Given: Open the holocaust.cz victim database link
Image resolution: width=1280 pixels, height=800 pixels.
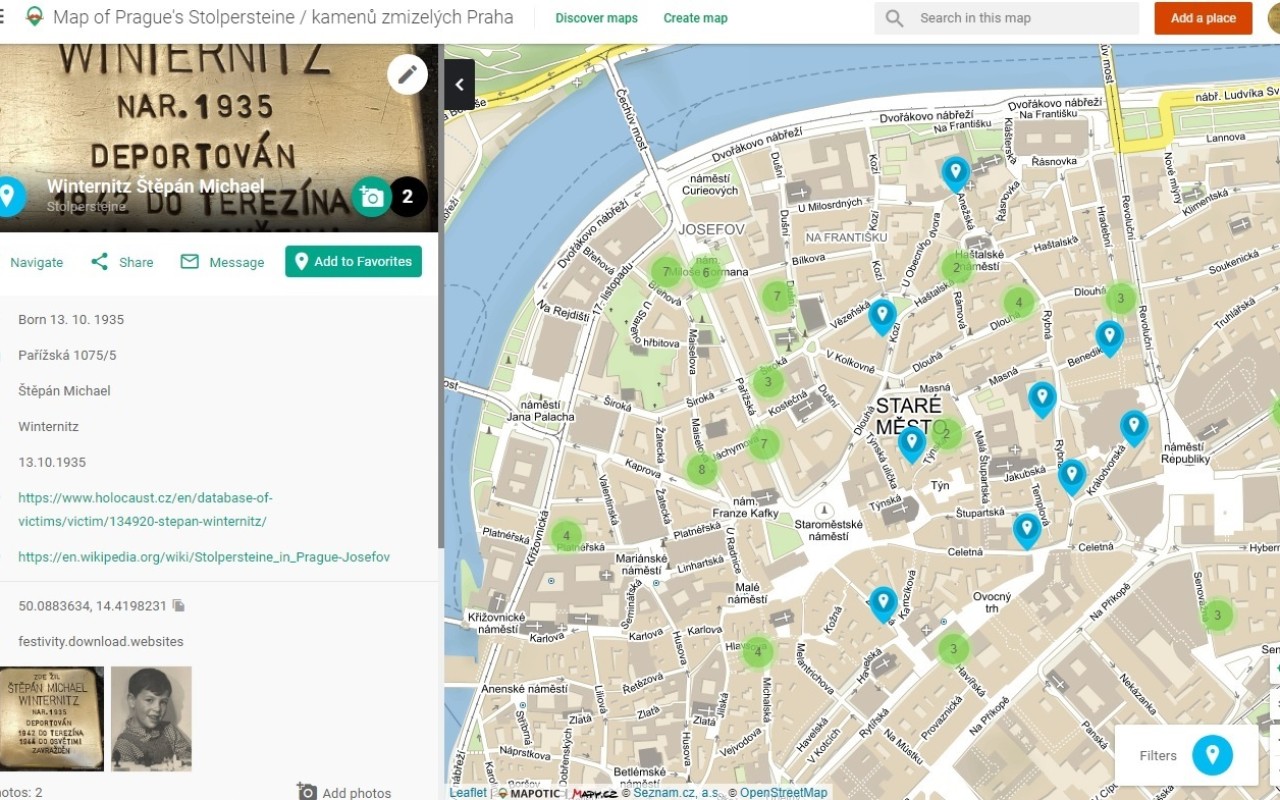Looking at the screenshot, I should tap(145, 510).
